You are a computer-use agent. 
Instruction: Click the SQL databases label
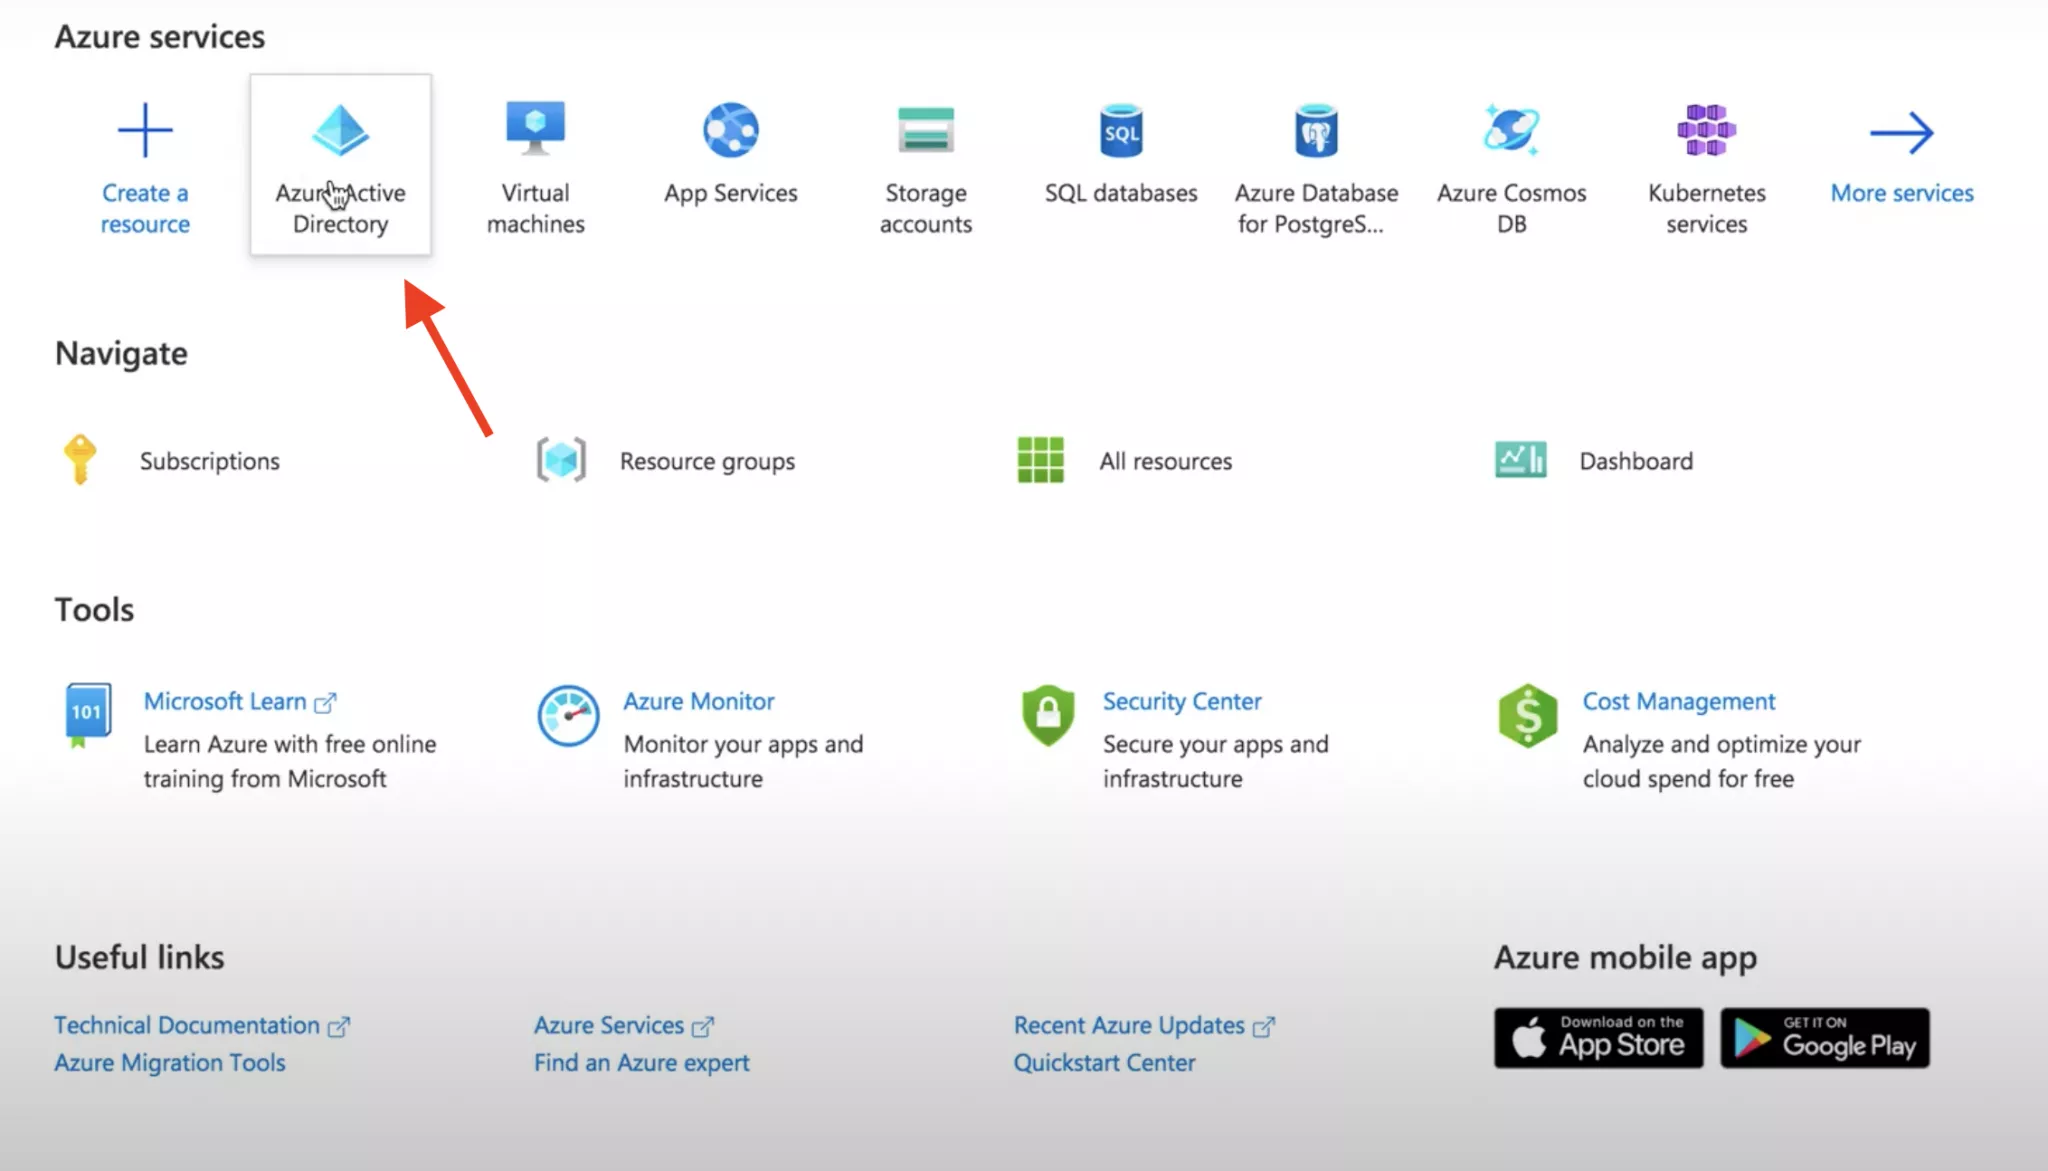point(1121,193)
